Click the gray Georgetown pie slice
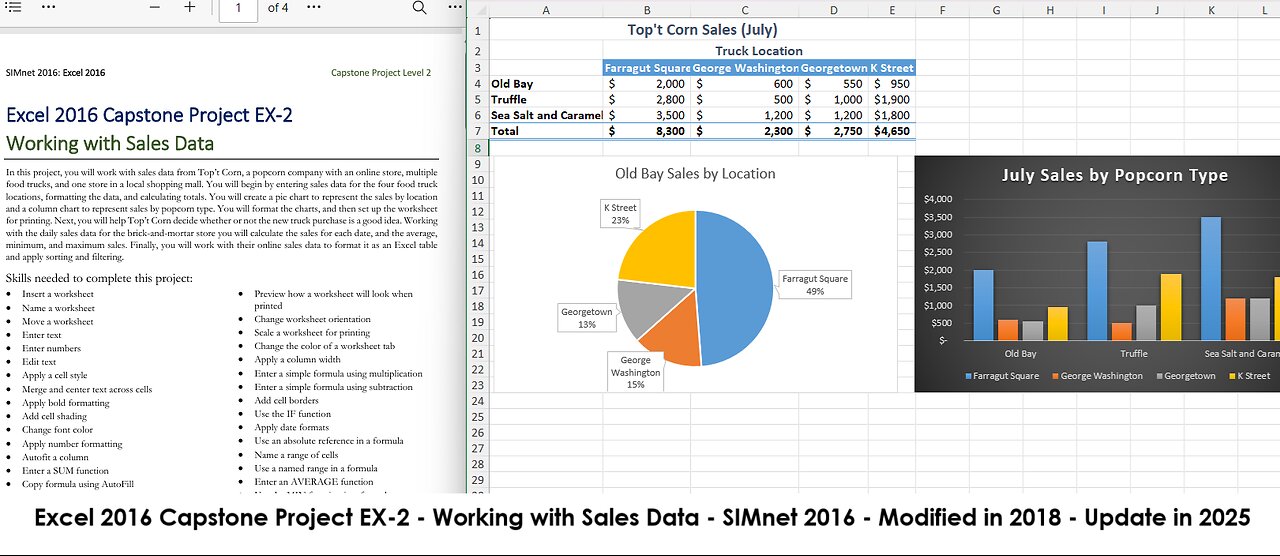The height and width of the screenshot is (556, 1280). (x=640, y=308)
